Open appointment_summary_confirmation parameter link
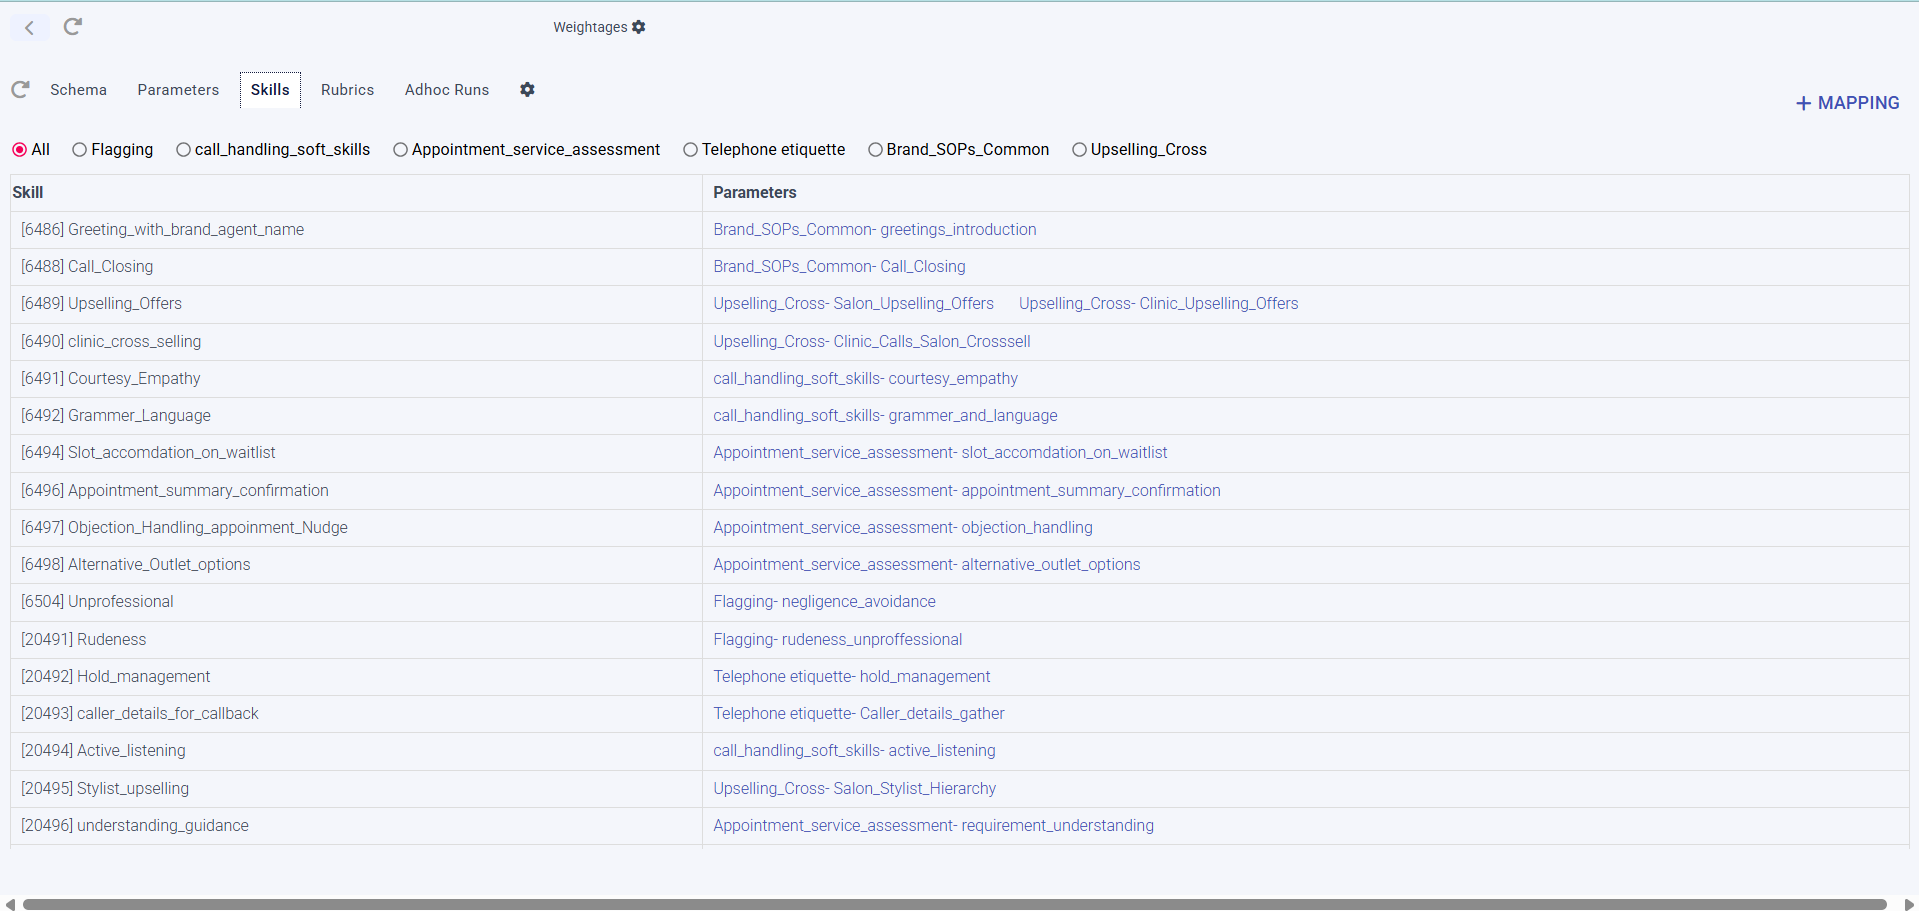The width and height of the screenshot is (1919, 911). [967, 491]
